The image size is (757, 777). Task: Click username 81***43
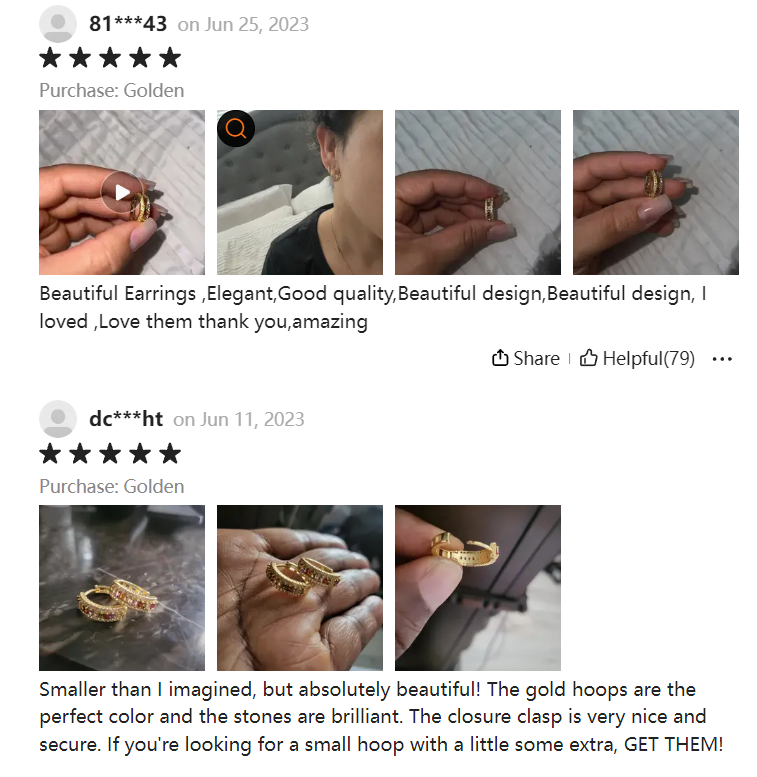tap(128, 24)
